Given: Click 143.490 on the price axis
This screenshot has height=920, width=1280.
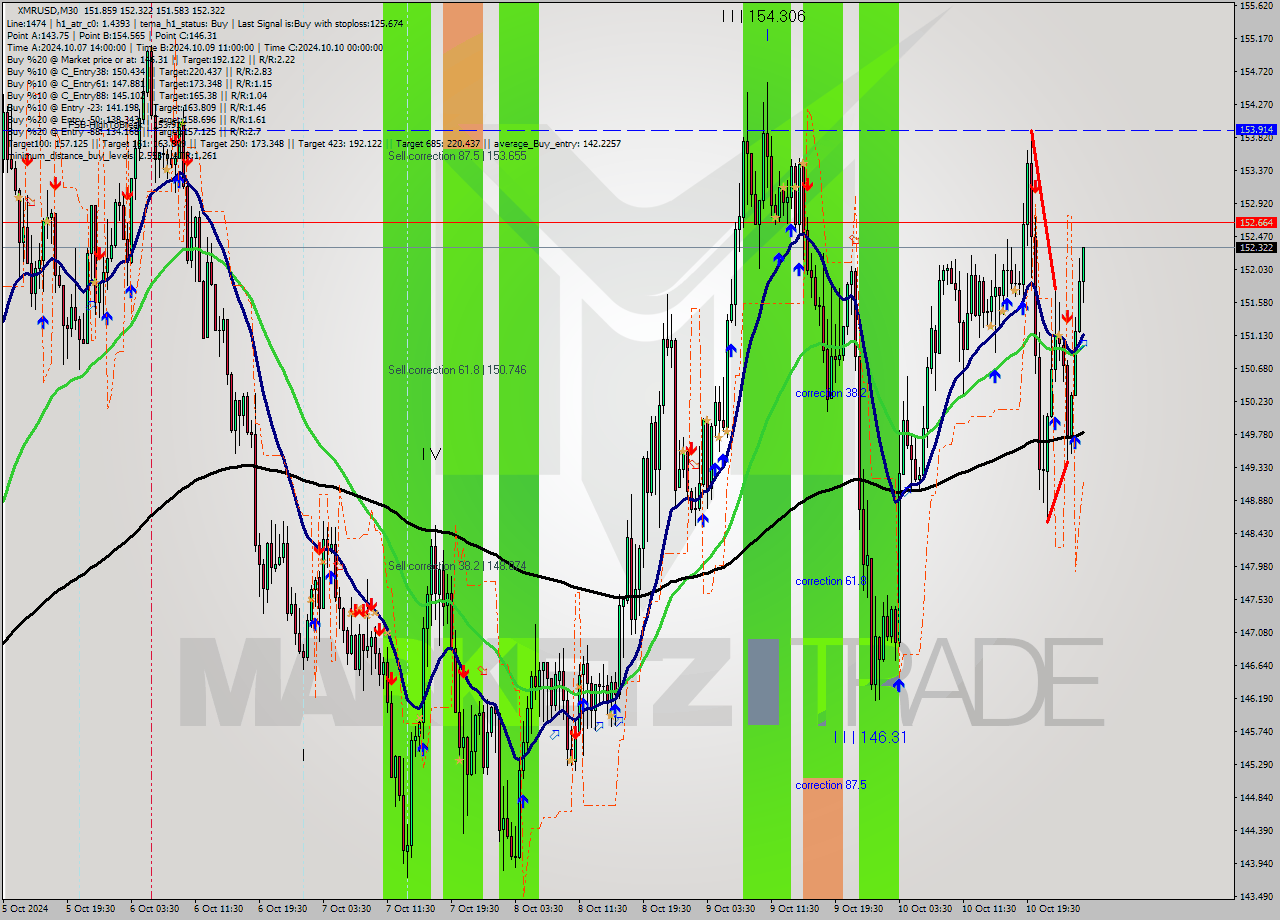Looking at the screenshot, I should pyautogui.click(x=1256, y=897).
